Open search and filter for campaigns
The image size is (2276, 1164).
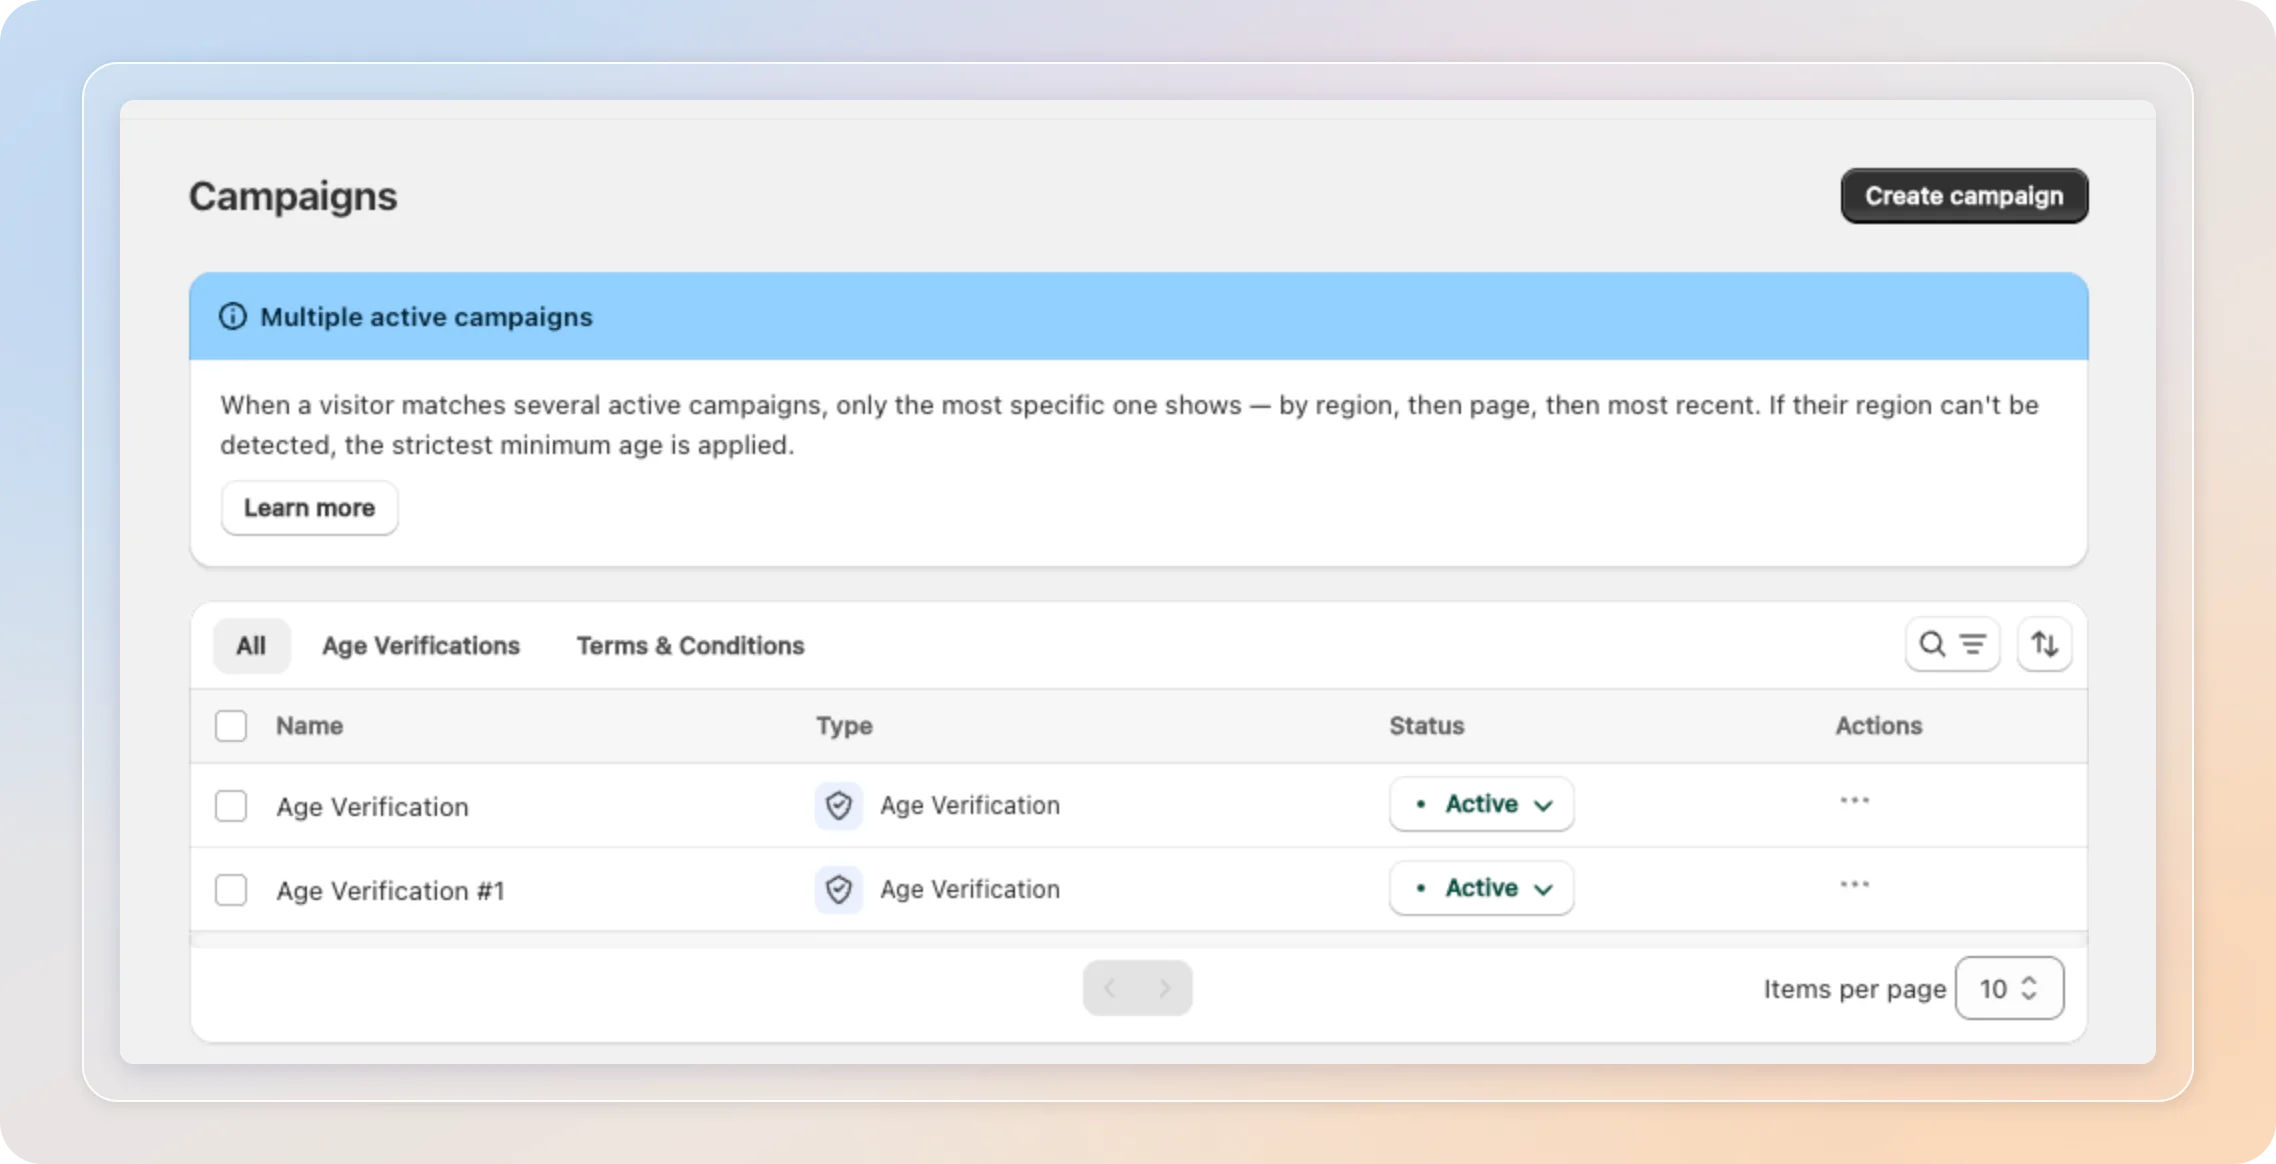point(1952,644)
